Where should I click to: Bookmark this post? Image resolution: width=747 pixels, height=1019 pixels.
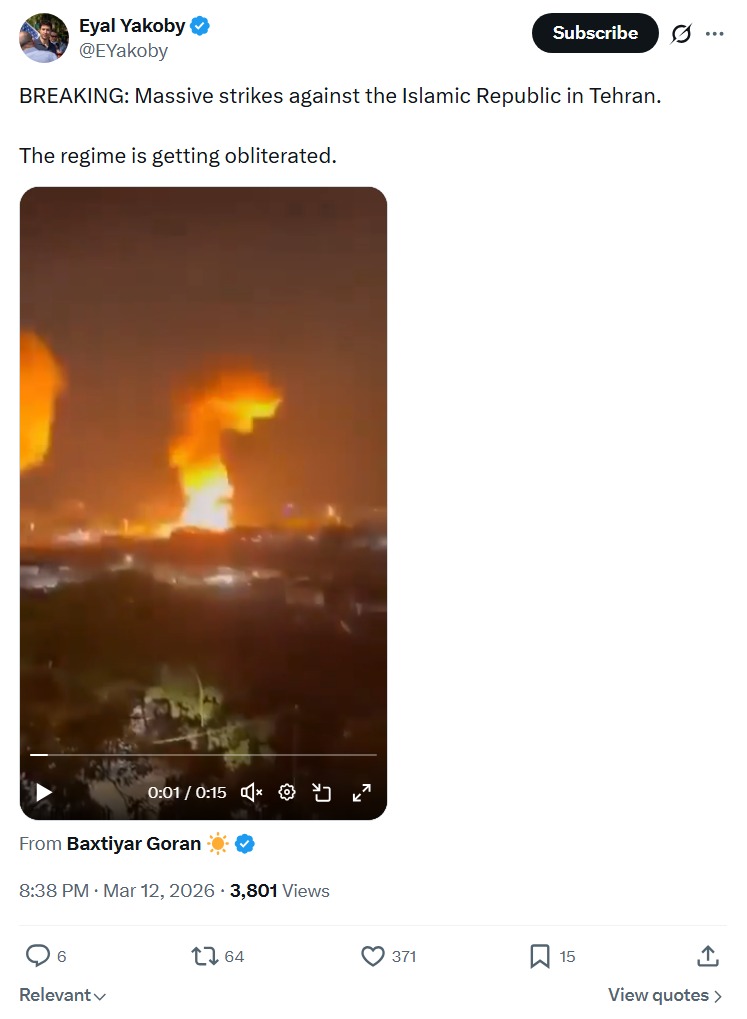coord(540,956)
